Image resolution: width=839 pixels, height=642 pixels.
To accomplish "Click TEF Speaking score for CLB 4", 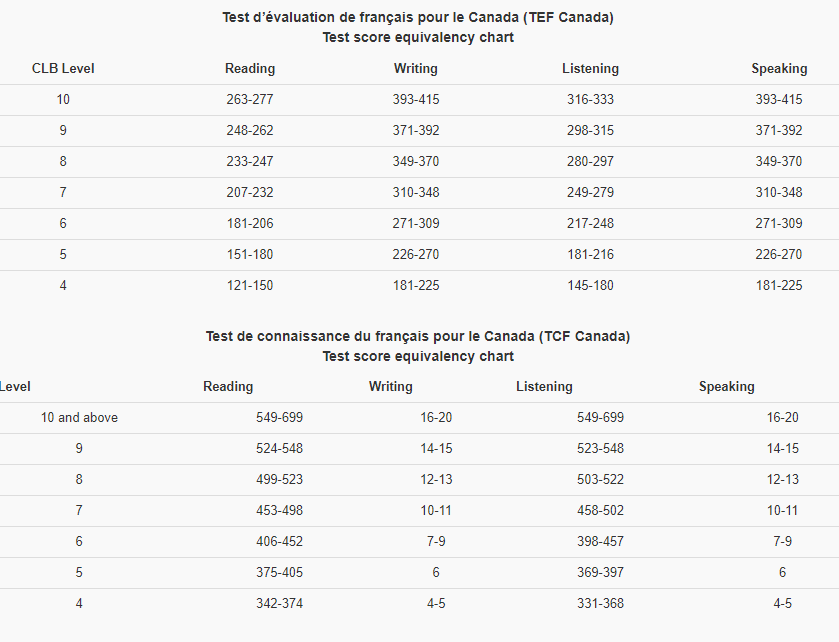I will click(x=779, y=286).
